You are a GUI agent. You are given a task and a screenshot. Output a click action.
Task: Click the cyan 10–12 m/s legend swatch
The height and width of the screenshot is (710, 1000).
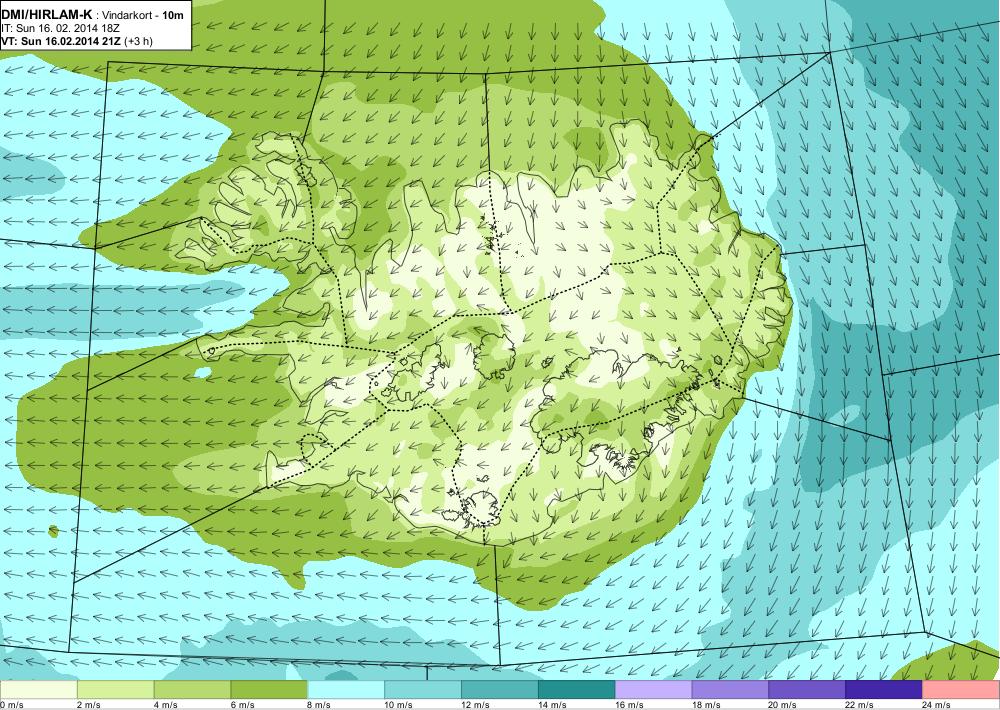pyautogui.click(x=423, y=690)
